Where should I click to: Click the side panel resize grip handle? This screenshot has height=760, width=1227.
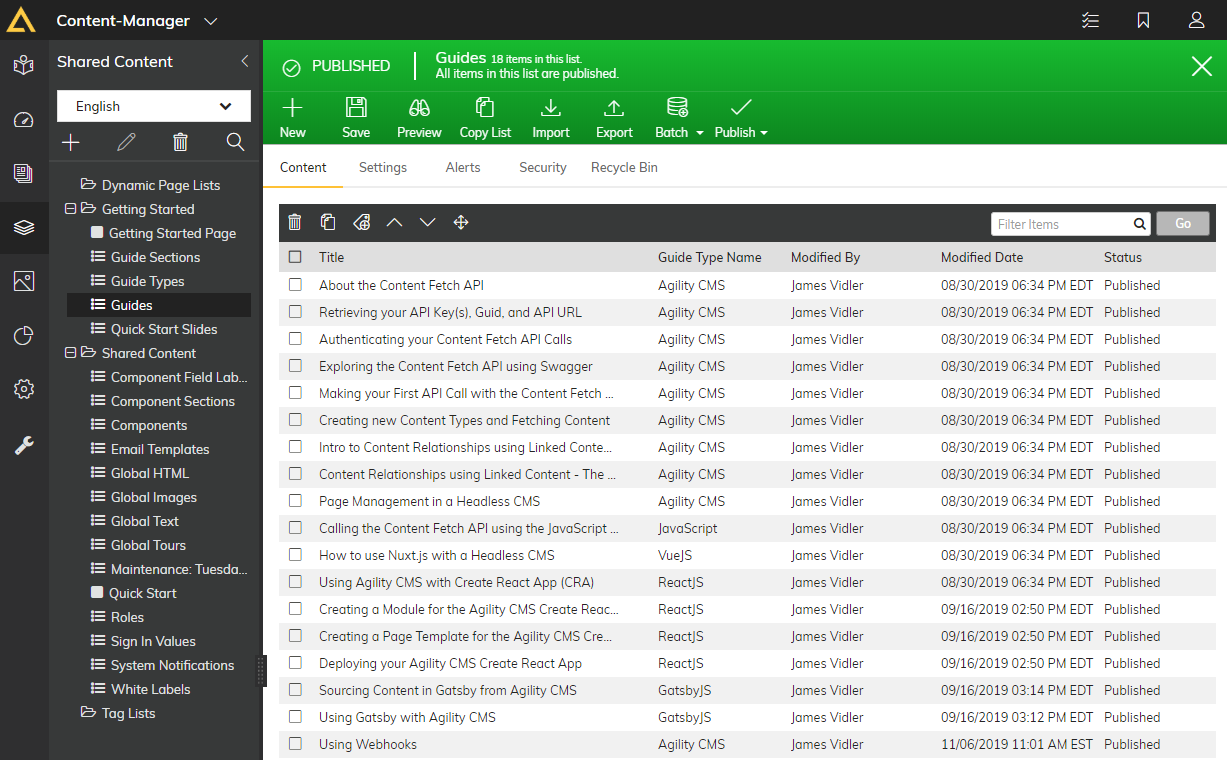point(262,670)
